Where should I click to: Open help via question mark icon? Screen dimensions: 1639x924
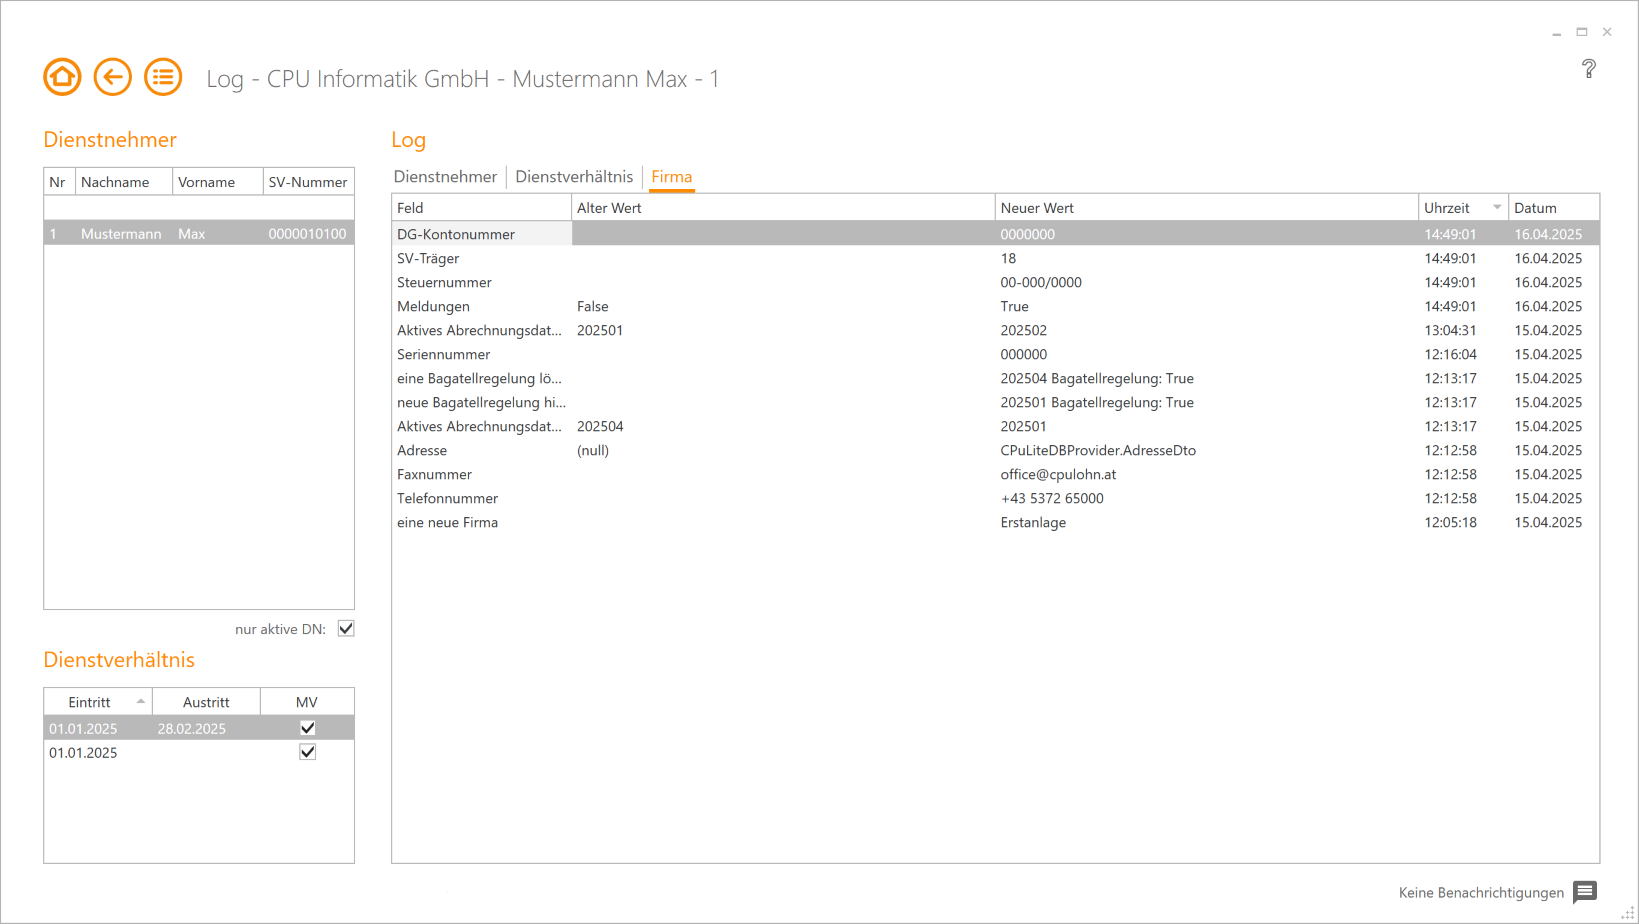(x=1588, y=69)
